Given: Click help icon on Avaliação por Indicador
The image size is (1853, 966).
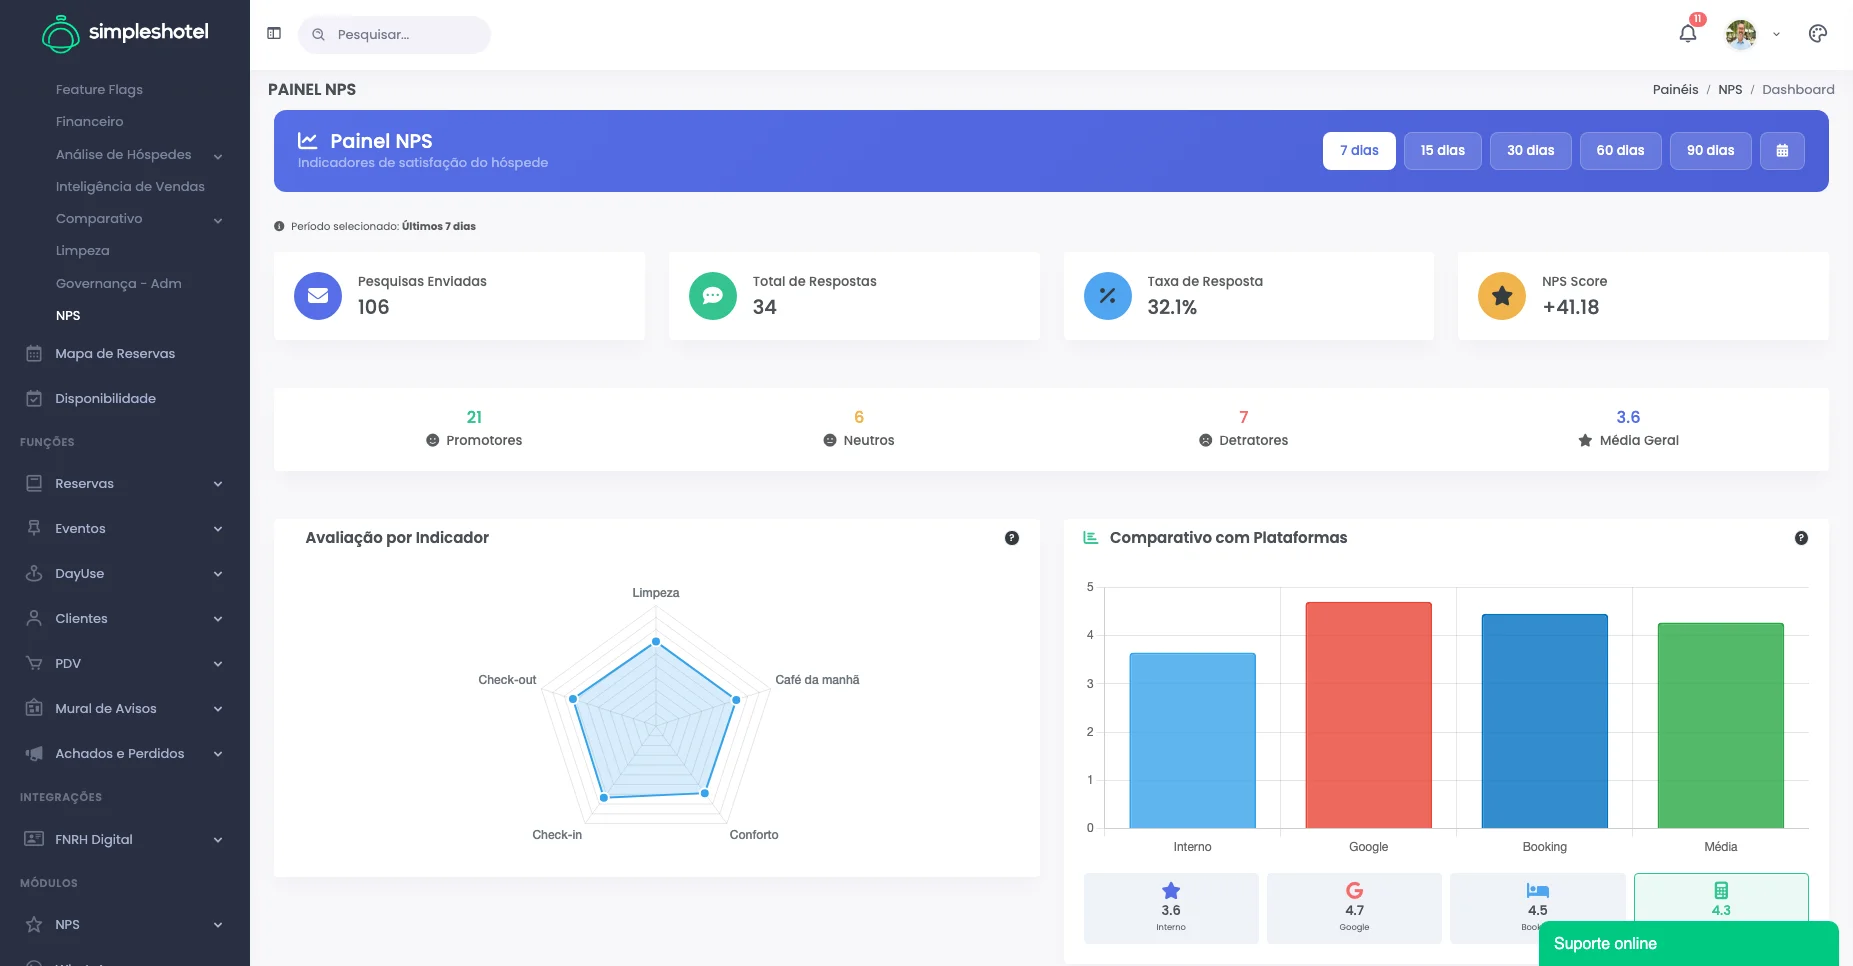Looking at the screenshot, I should point(1012,538).
